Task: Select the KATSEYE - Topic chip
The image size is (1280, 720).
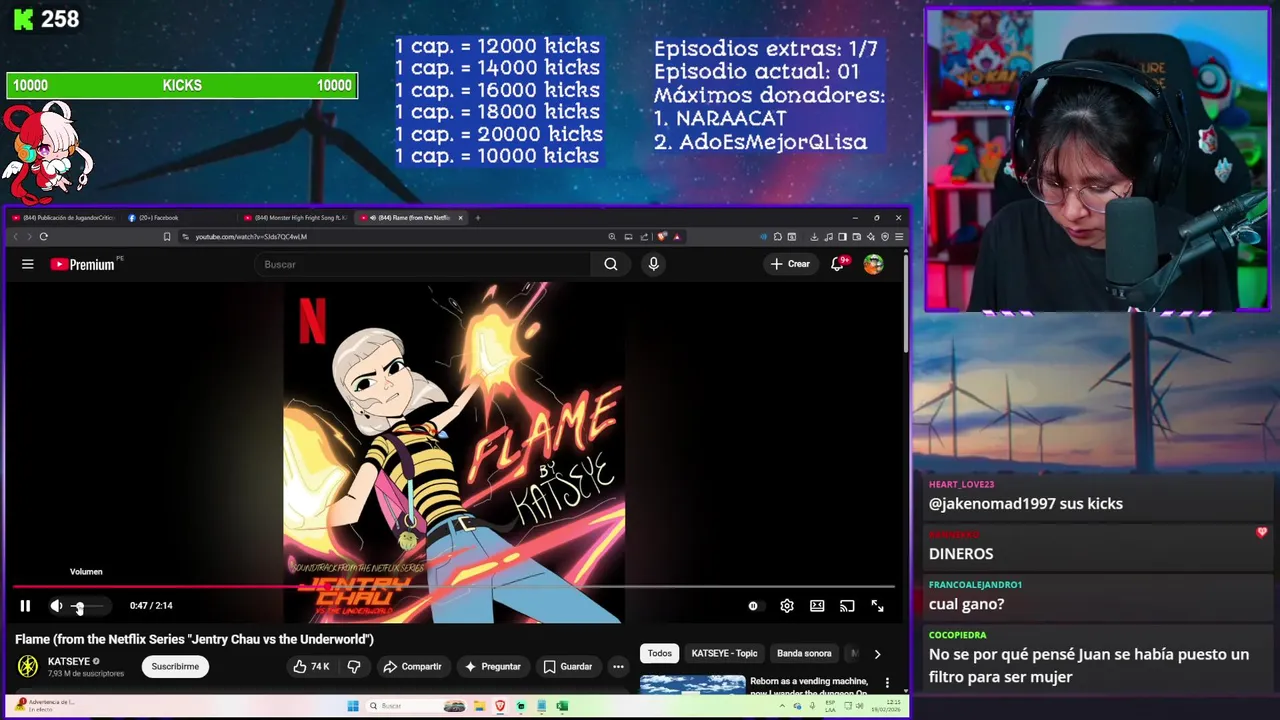Action: (724, 653)
